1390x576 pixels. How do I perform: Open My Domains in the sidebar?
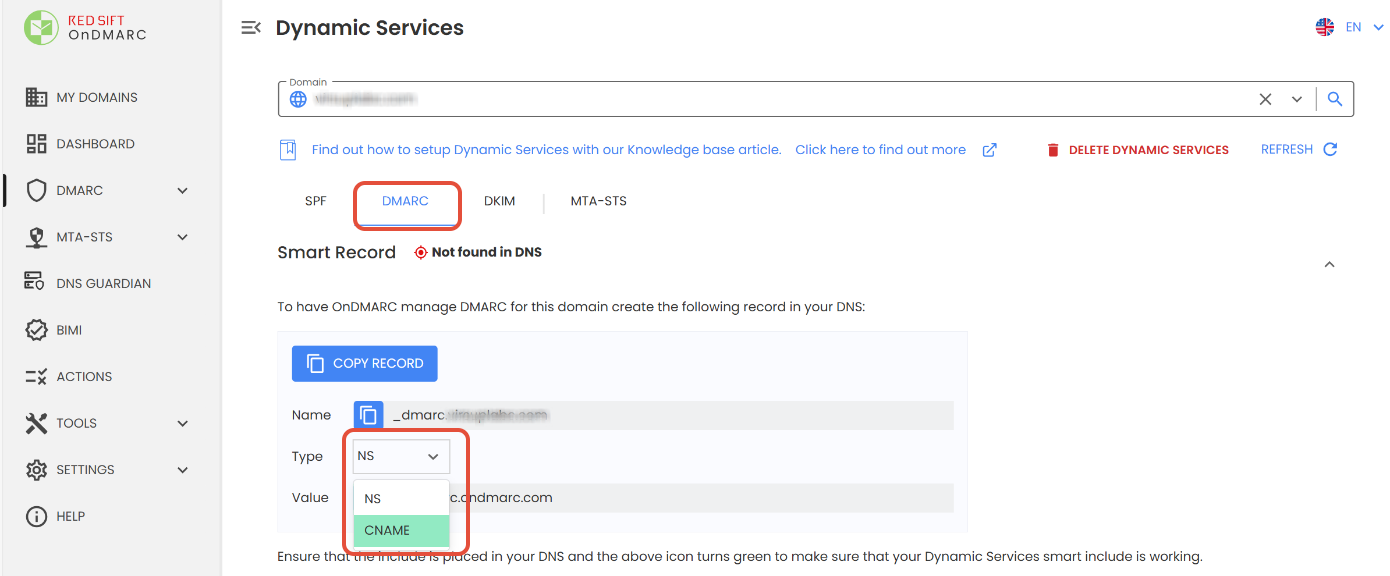click(97, 97)
